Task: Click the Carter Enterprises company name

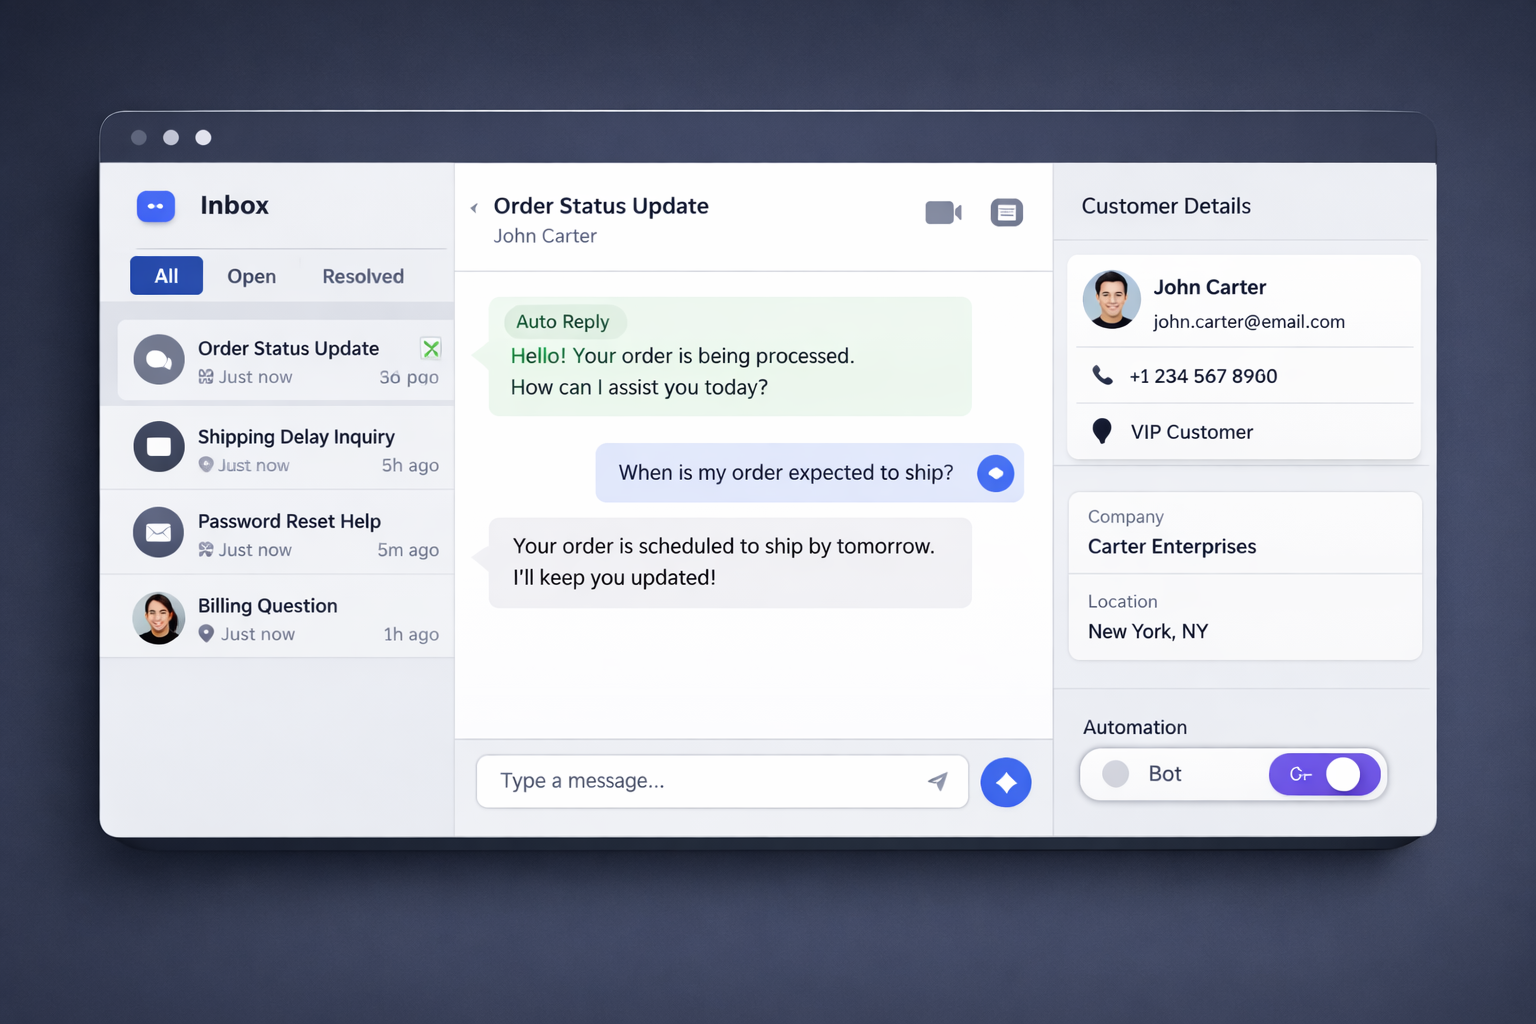Action: point(1172,547)
